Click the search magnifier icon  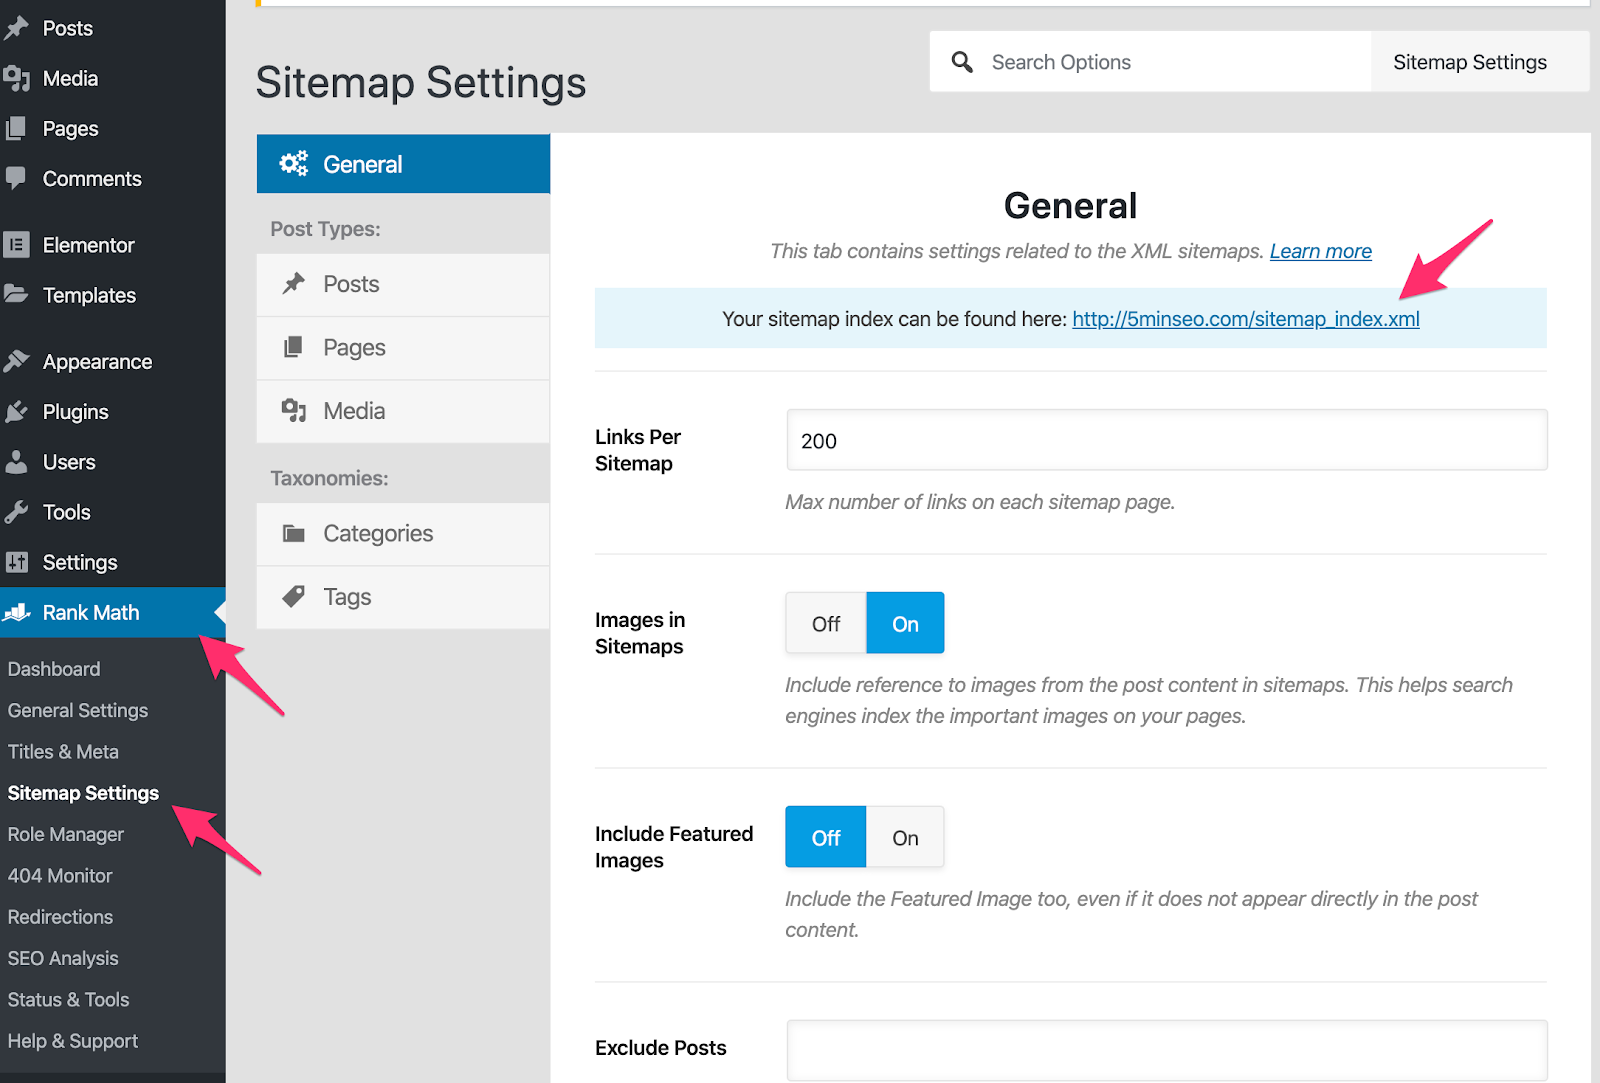(x=962, y=62)
